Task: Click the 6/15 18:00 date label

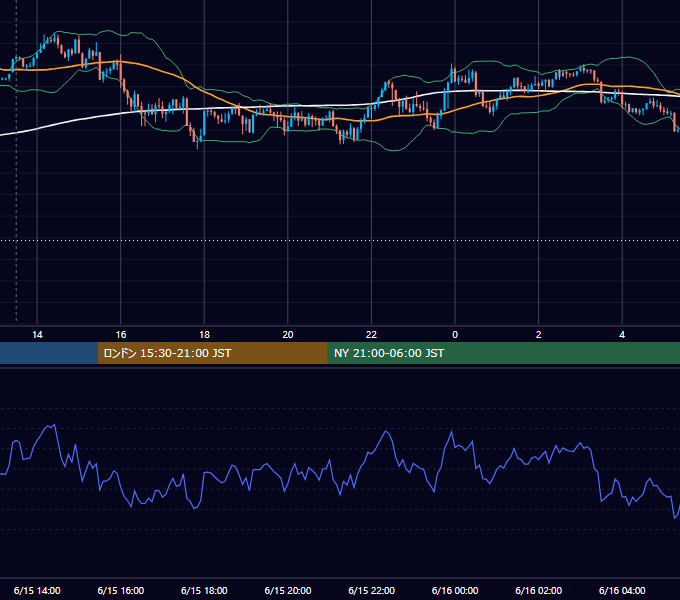Action: 204,590
